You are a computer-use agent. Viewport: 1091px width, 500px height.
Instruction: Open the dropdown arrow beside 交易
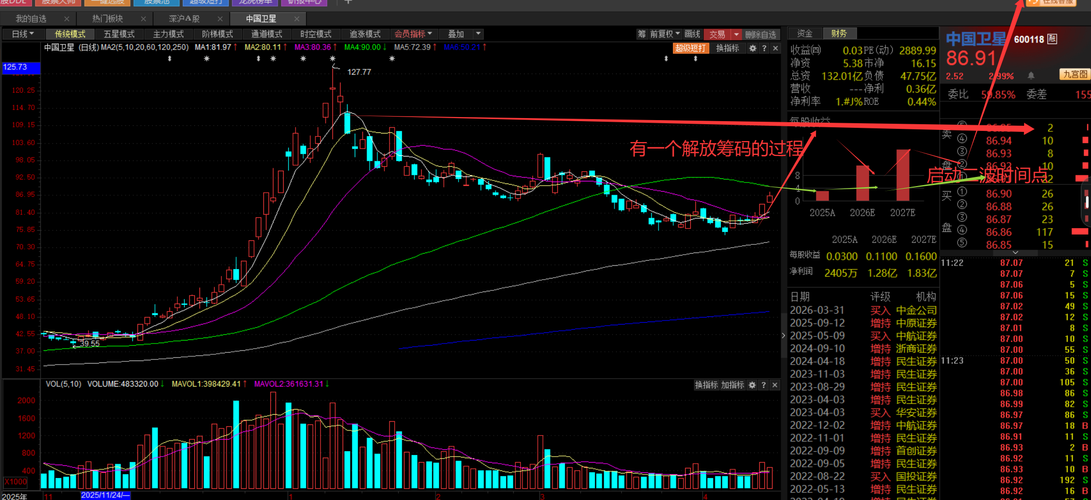click(x=736, y=34)
